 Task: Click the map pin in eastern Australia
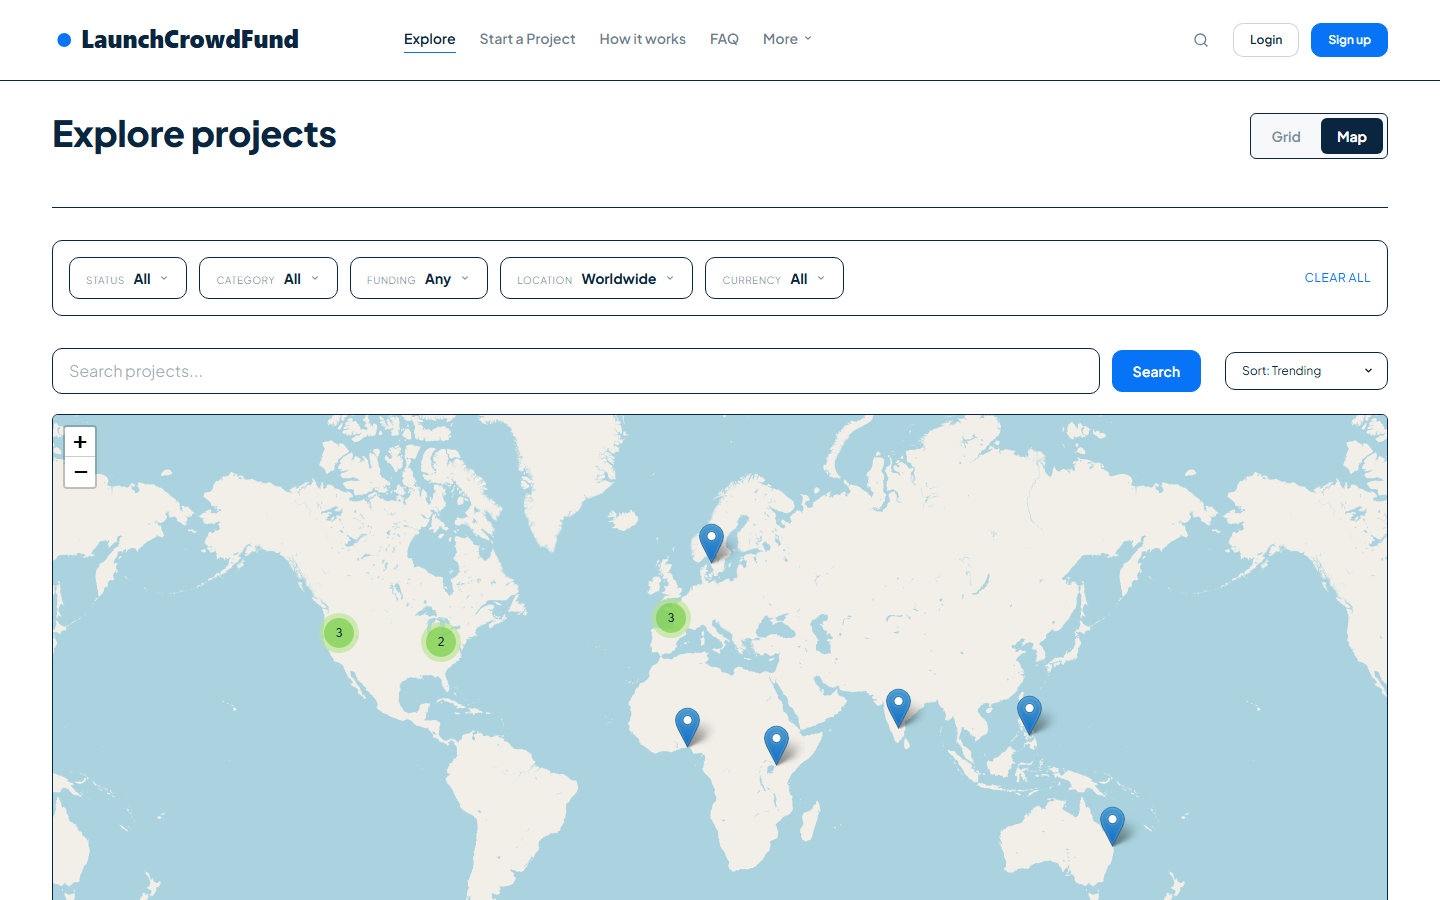point(1112,826)
